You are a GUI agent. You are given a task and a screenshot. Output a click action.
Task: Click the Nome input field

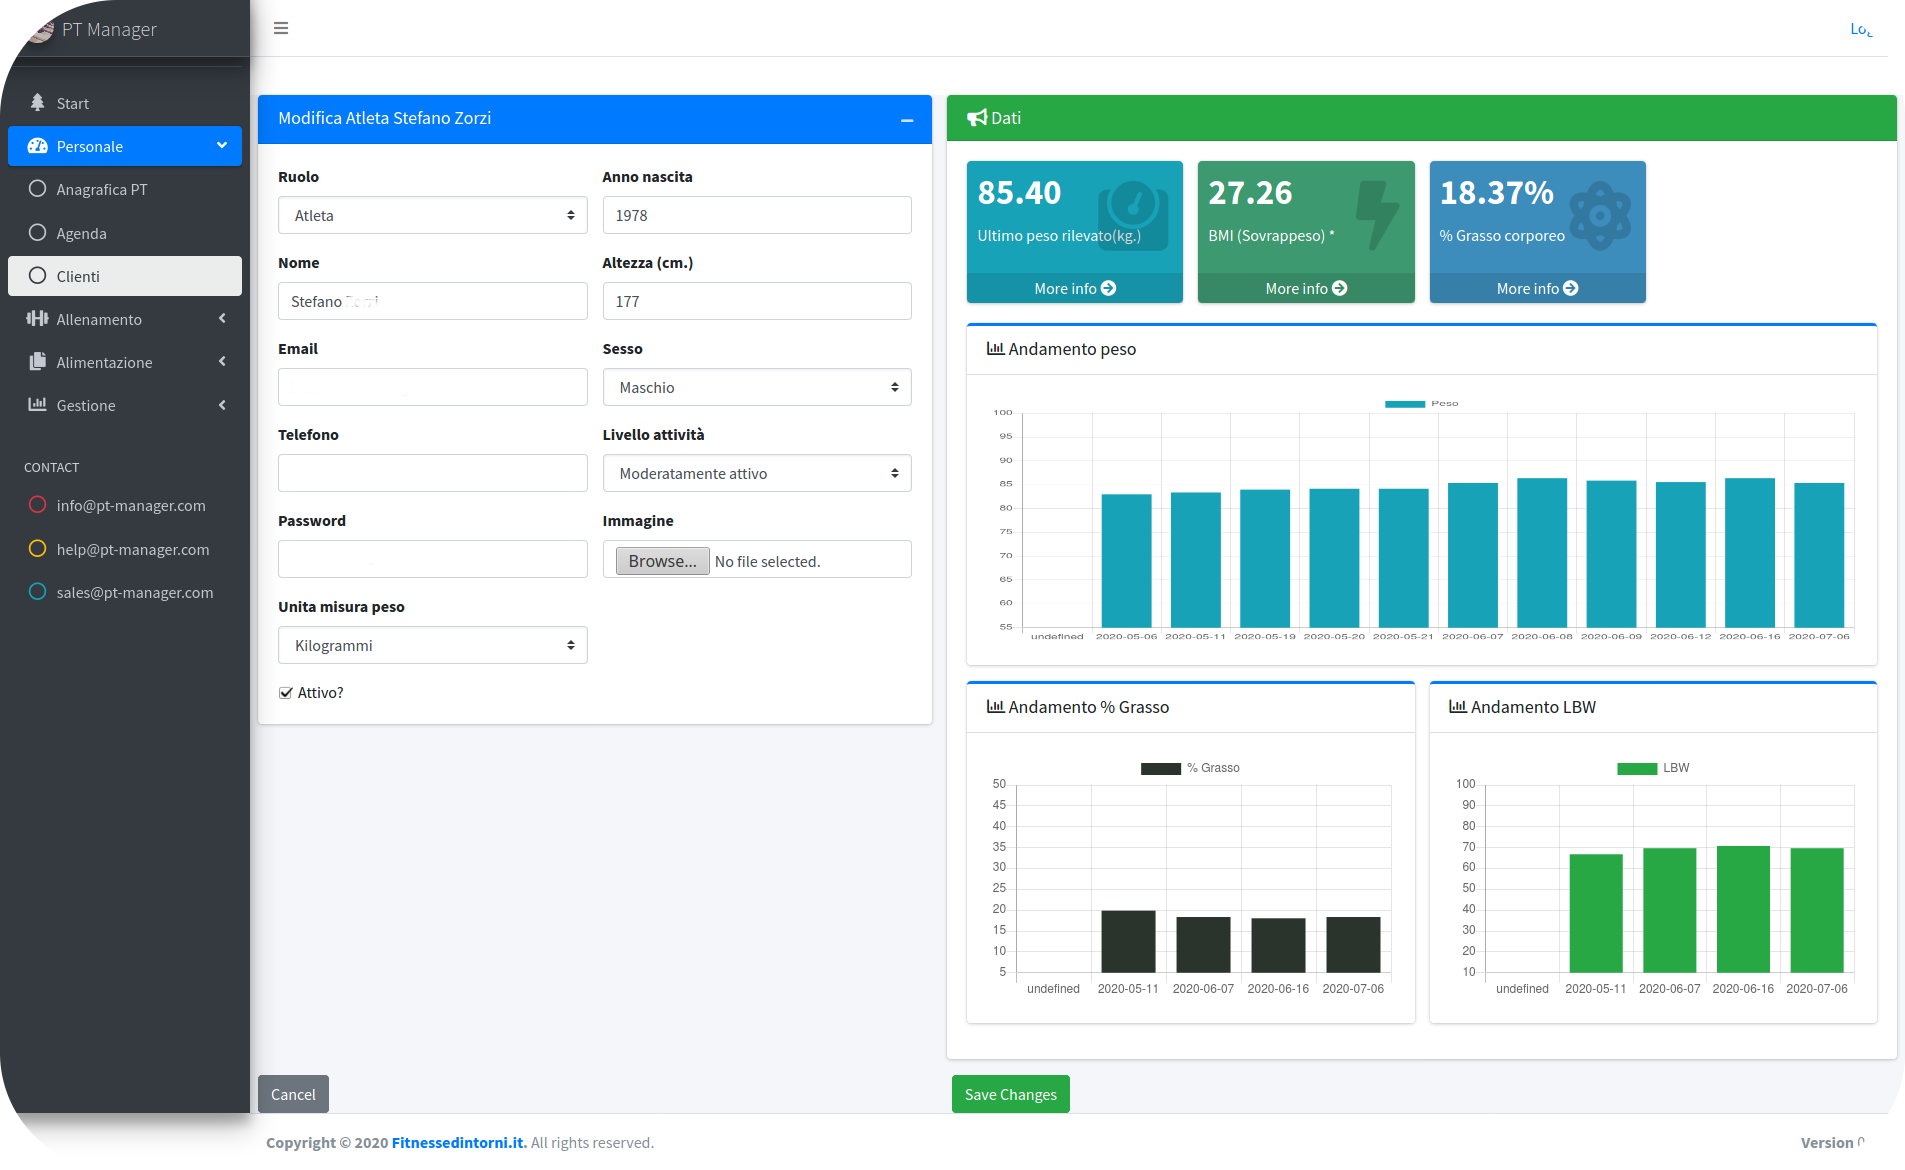pos(433,301)
